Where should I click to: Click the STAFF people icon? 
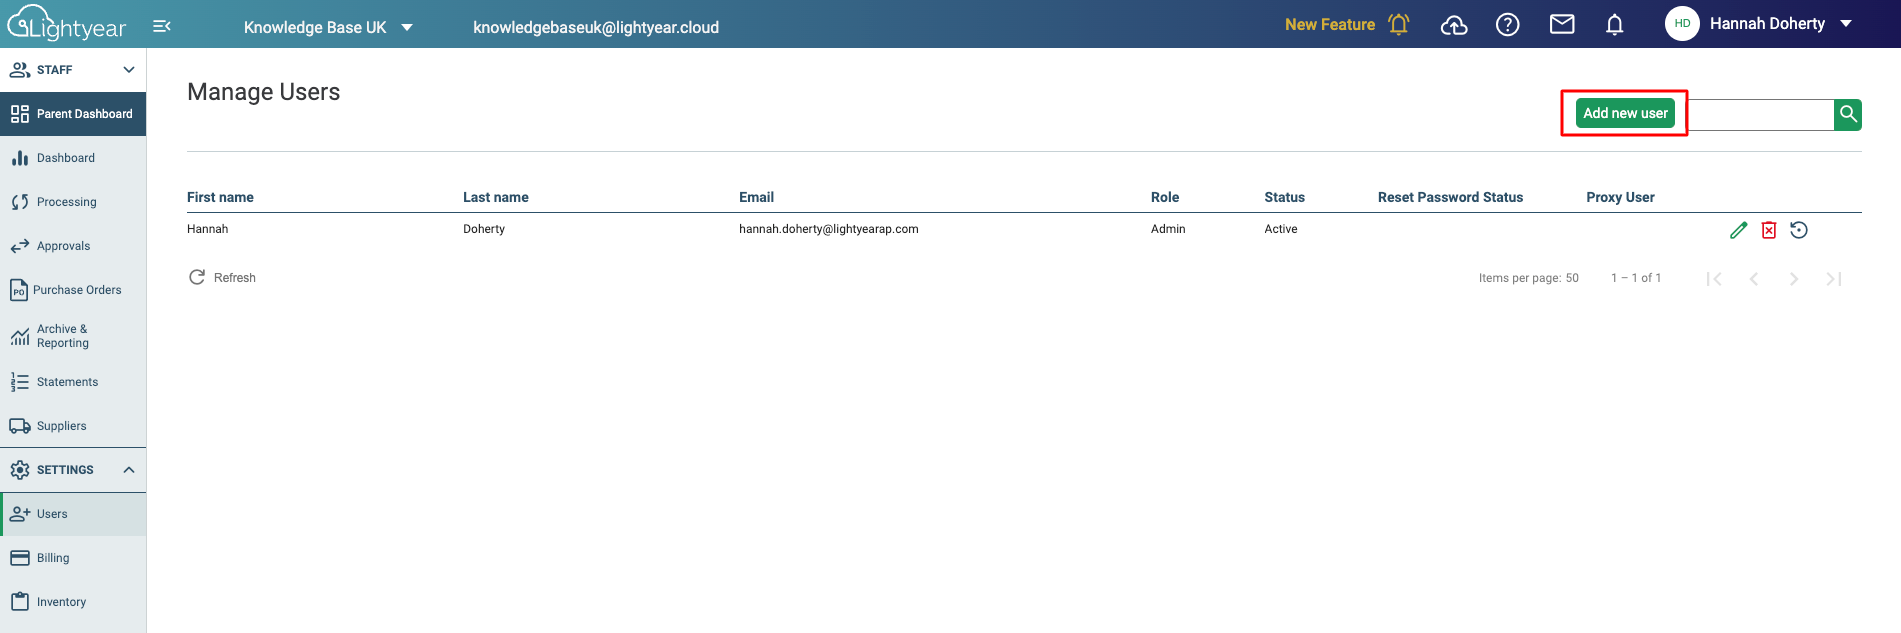(19, 70)
